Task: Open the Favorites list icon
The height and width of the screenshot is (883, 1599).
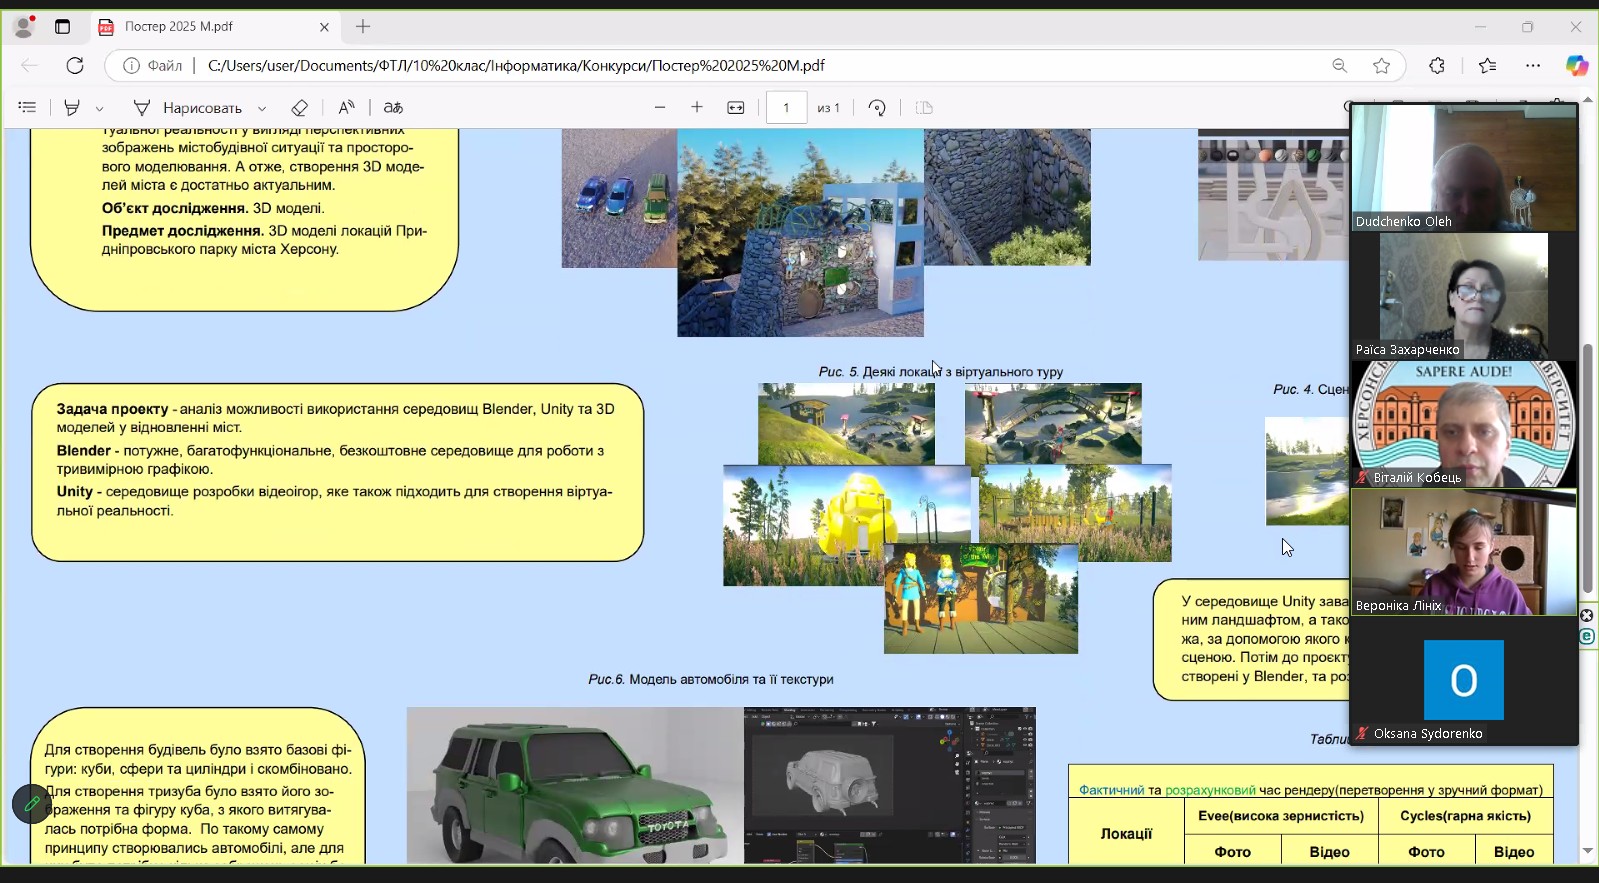Action: [1487, 66]
